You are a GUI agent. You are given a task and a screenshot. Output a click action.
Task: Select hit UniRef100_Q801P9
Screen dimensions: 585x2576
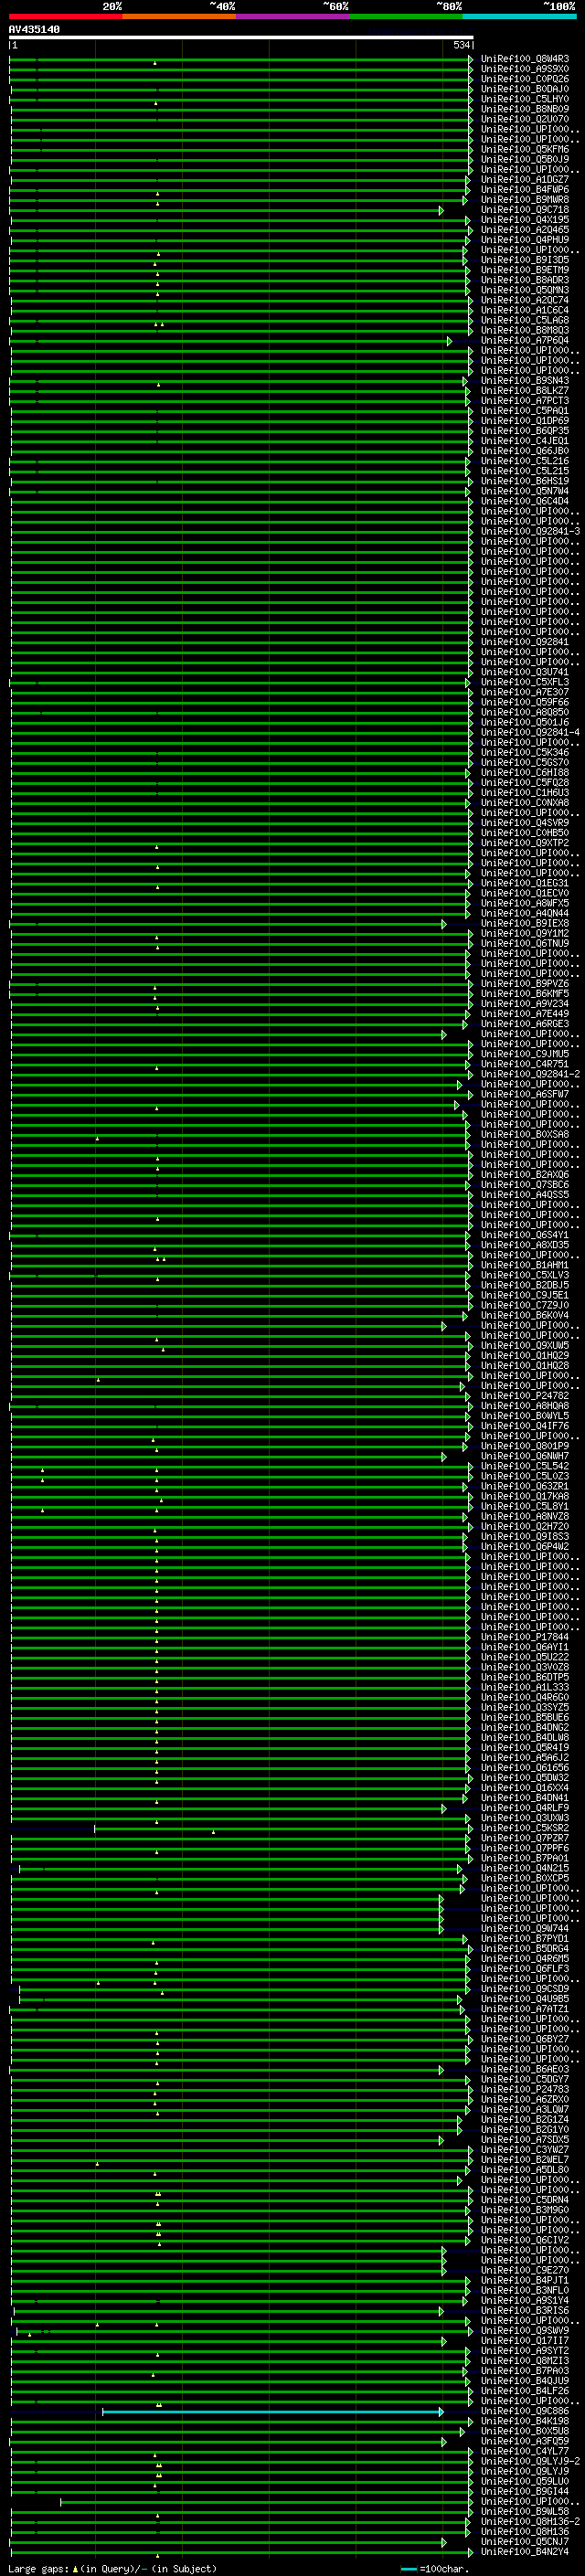coord(525,1446)
